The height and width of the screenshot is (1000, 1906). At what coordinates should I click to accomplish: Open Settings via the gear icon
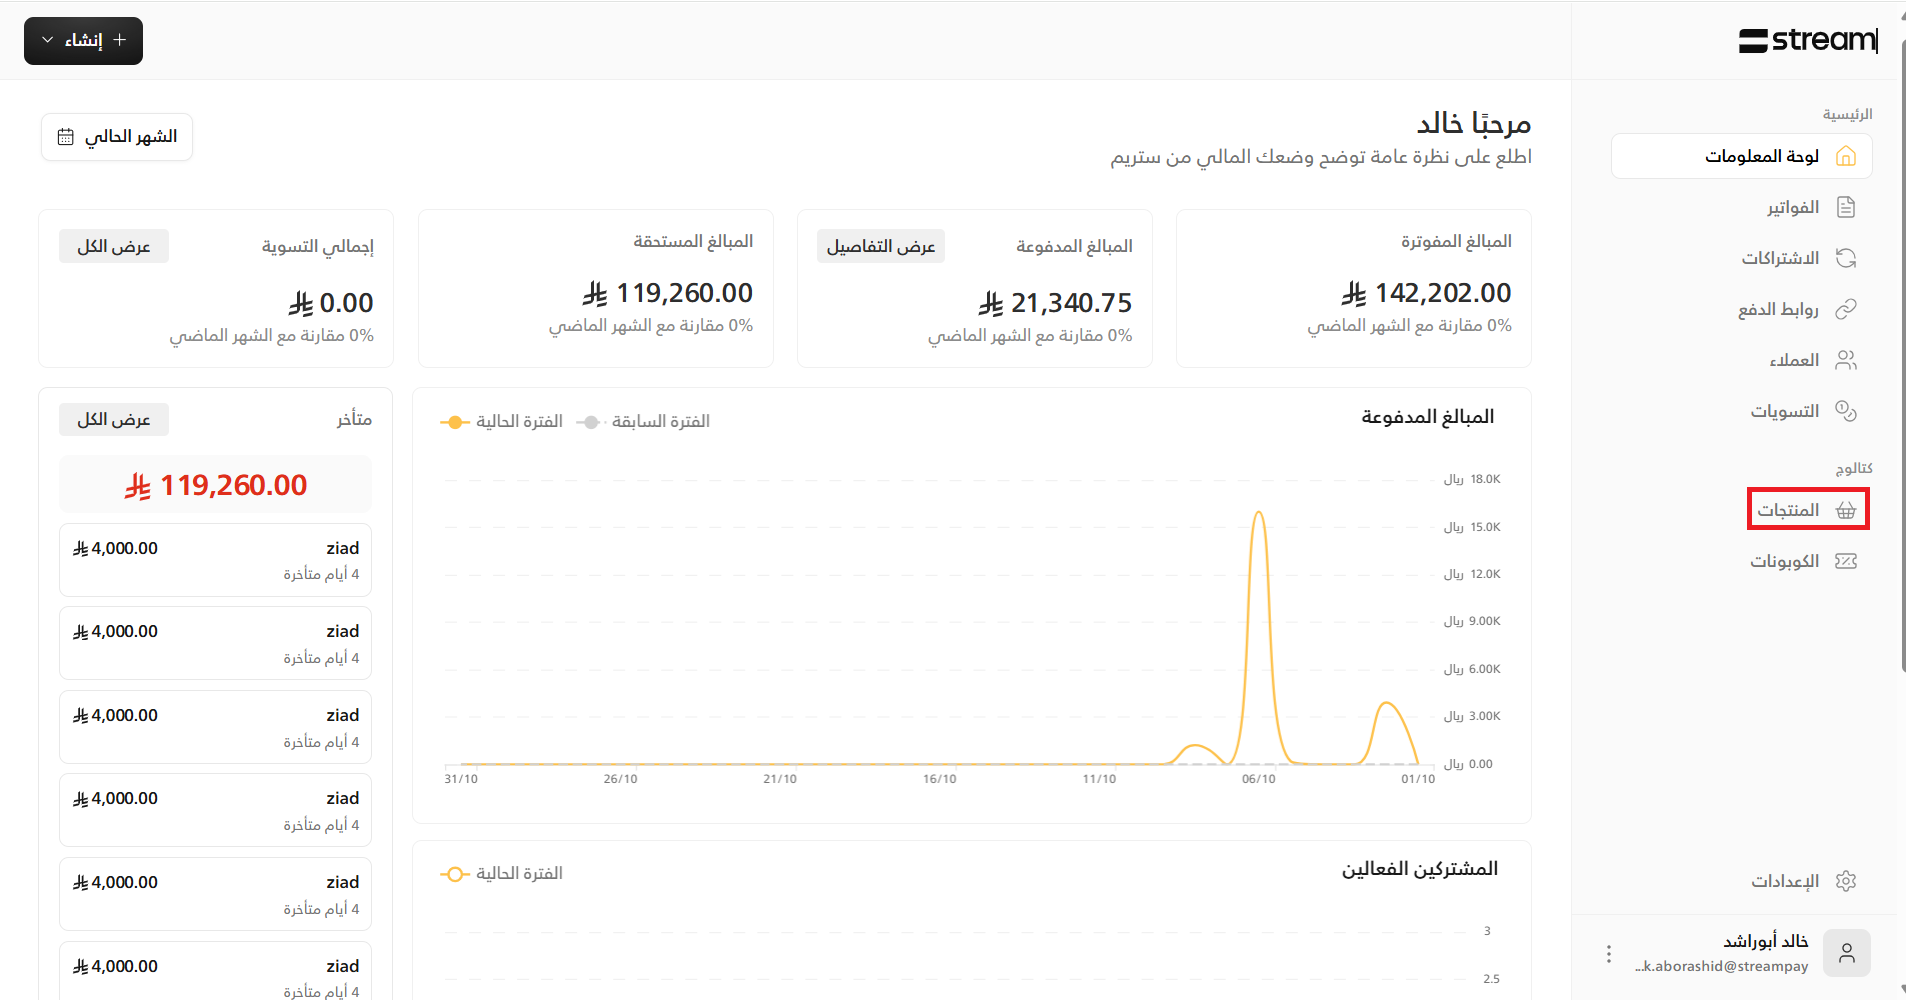tap(1846, 881)
